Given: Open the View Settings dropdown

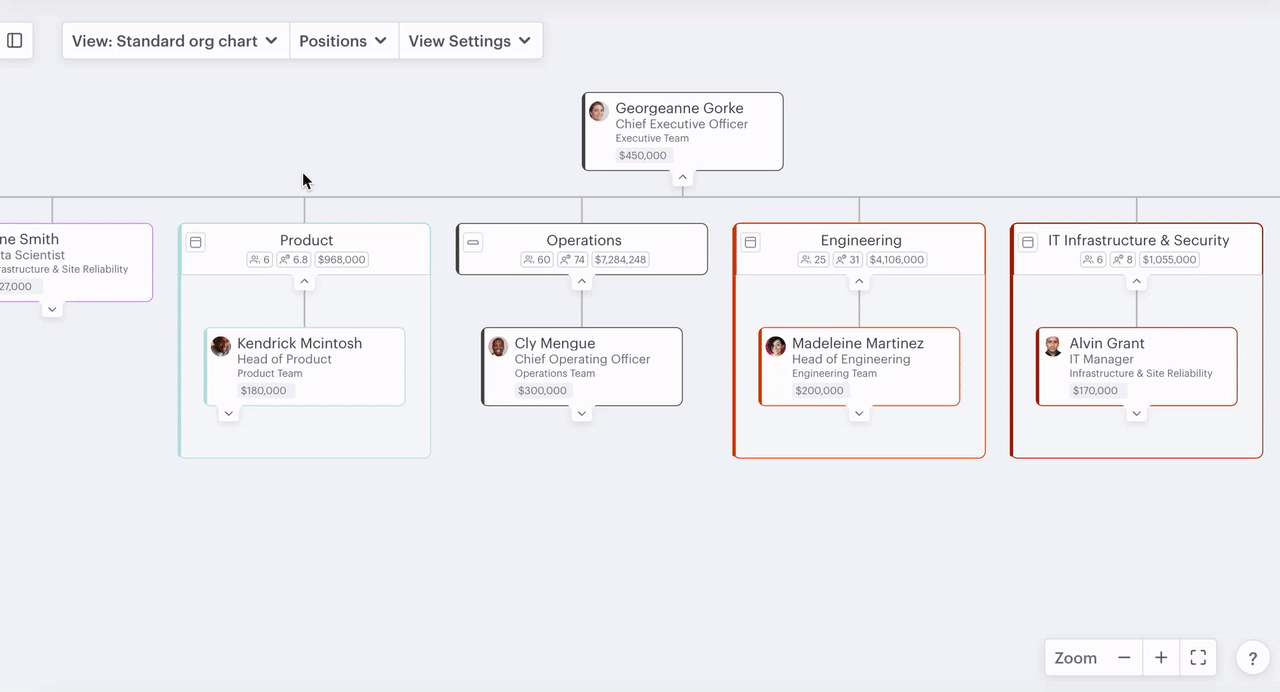Looking at the screenshot, I should pyautogui.click(x=470, y=41).
